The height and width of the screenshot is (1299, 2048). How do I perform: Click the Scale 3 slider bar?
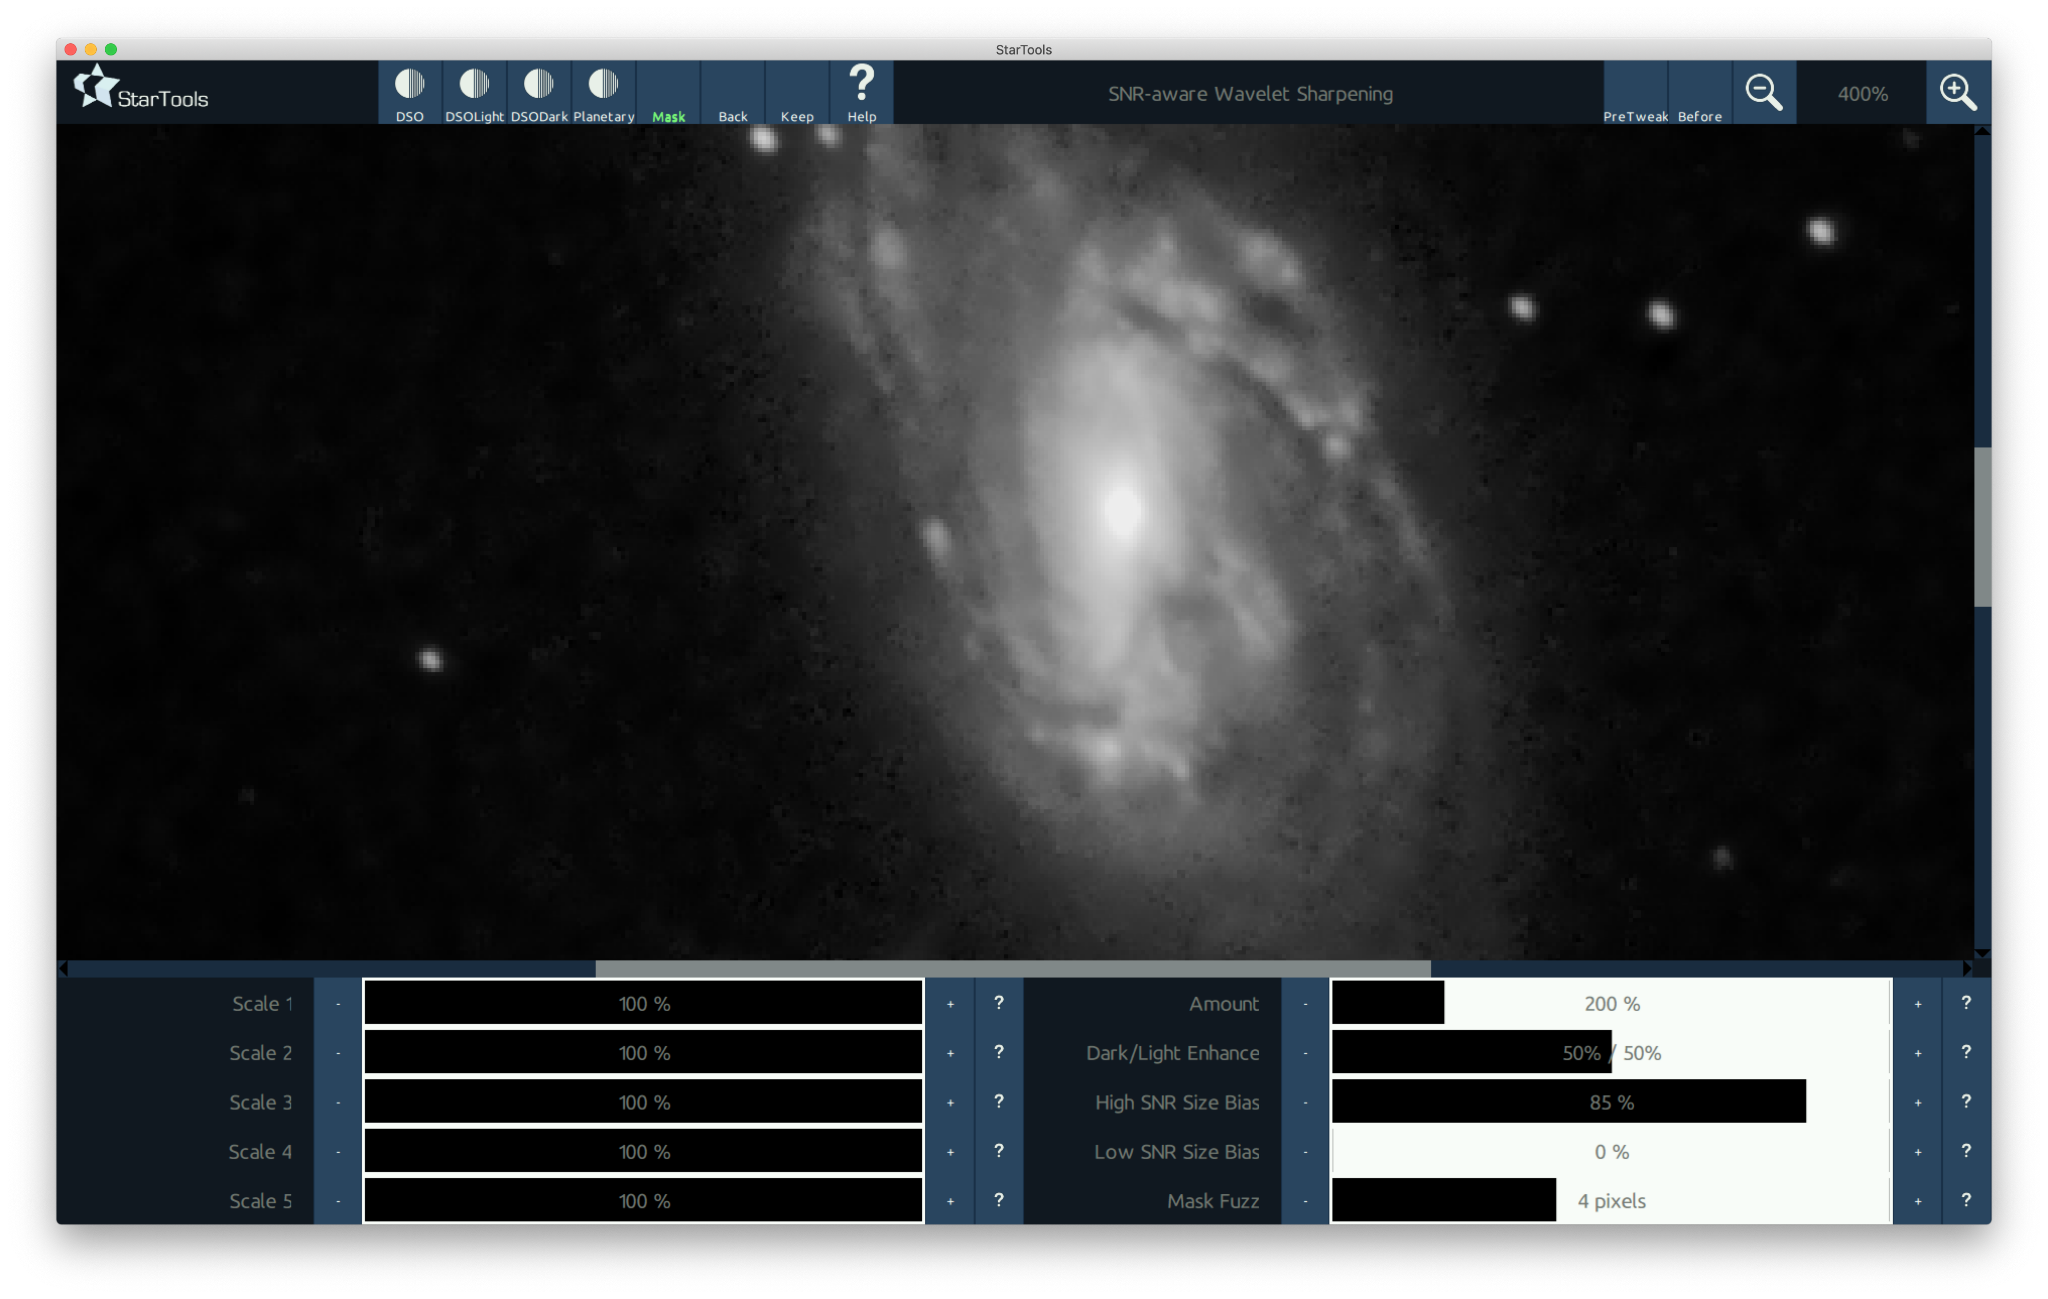(x=643, y=1102)
